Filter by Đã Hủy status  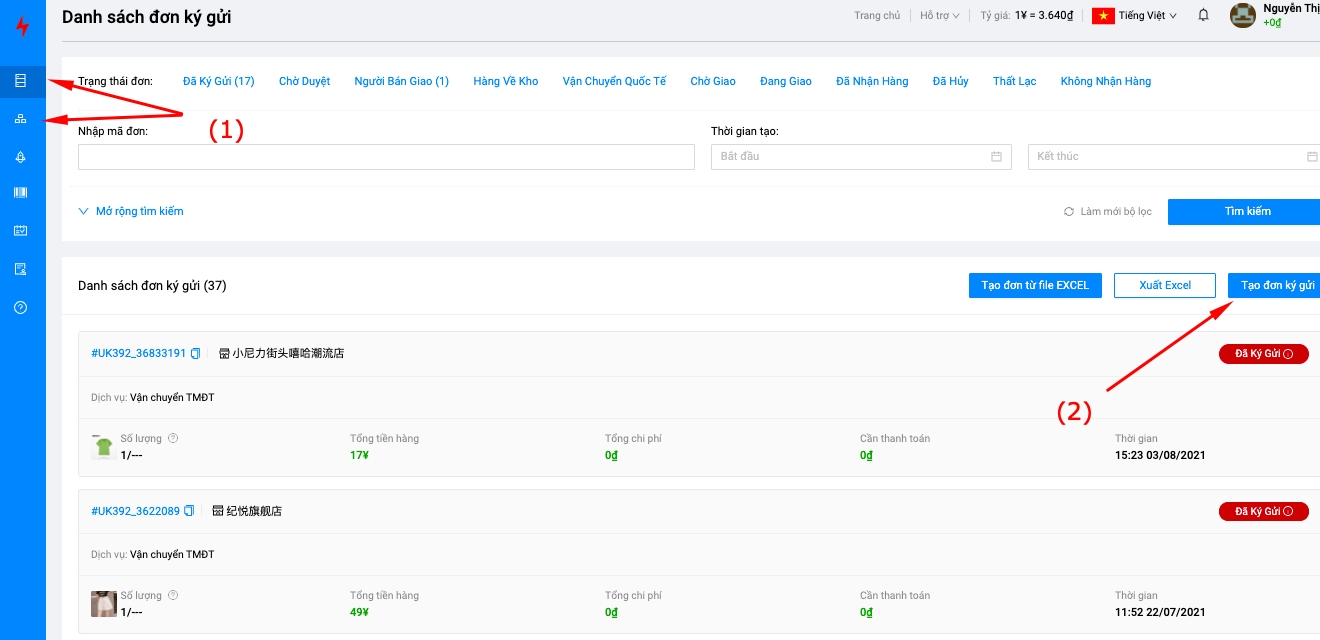pyautogui.click(x=950, y=81)
